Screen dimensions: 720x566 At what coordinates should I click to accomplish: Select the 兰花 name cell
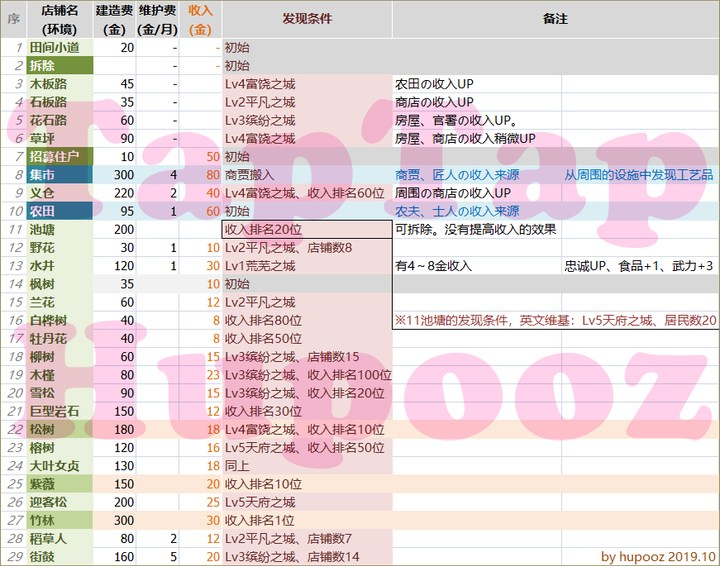(x=60, y=302)
